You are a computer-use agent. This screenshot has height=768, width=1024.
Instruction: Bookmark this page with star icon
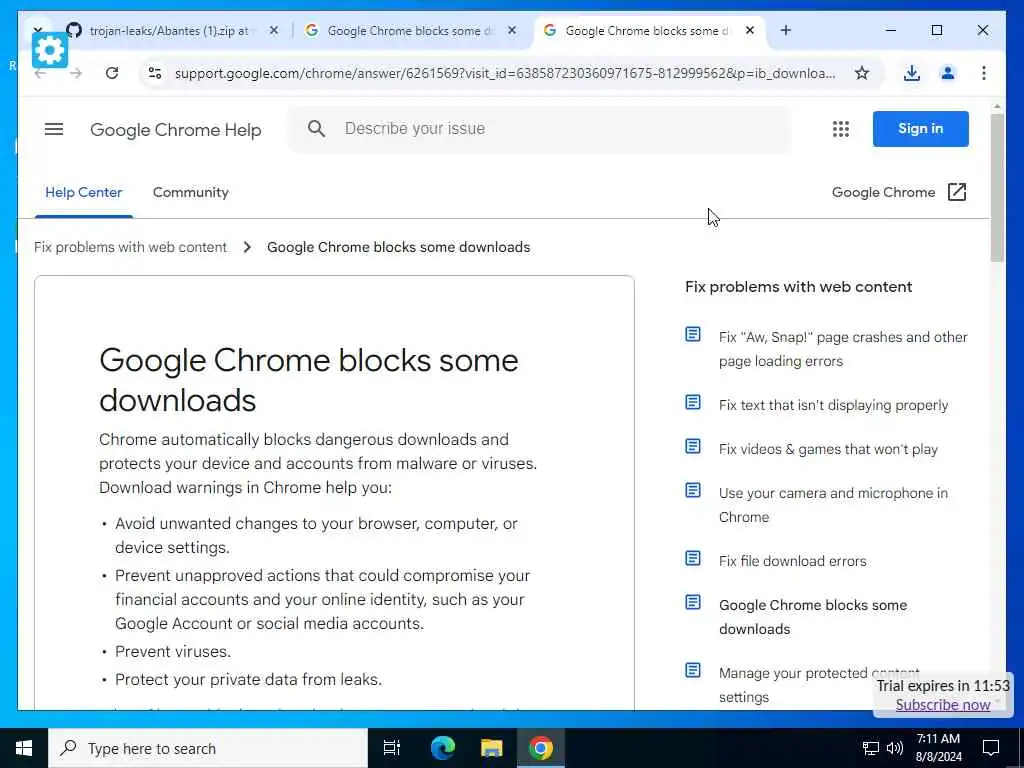(x=862, y=72)
